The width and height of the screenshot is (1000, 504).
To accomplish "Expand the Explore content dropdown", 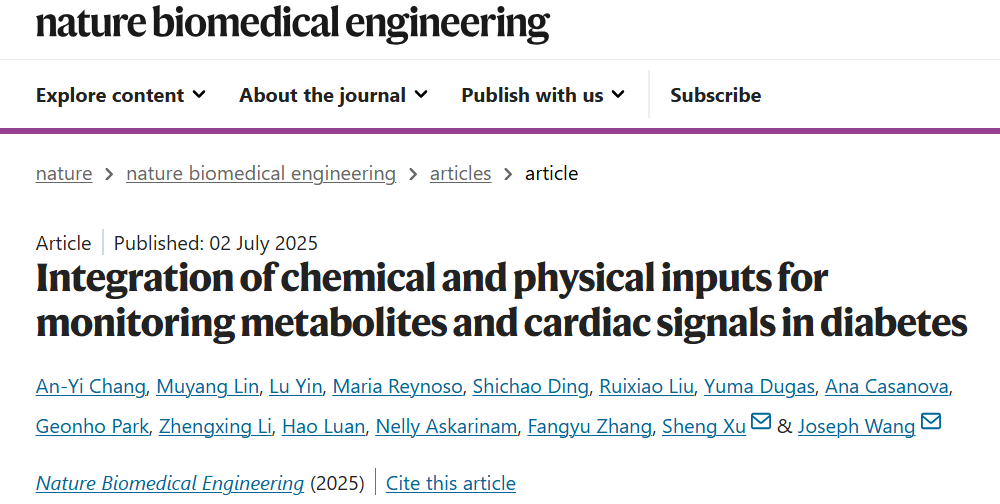I will click(121, 95).
